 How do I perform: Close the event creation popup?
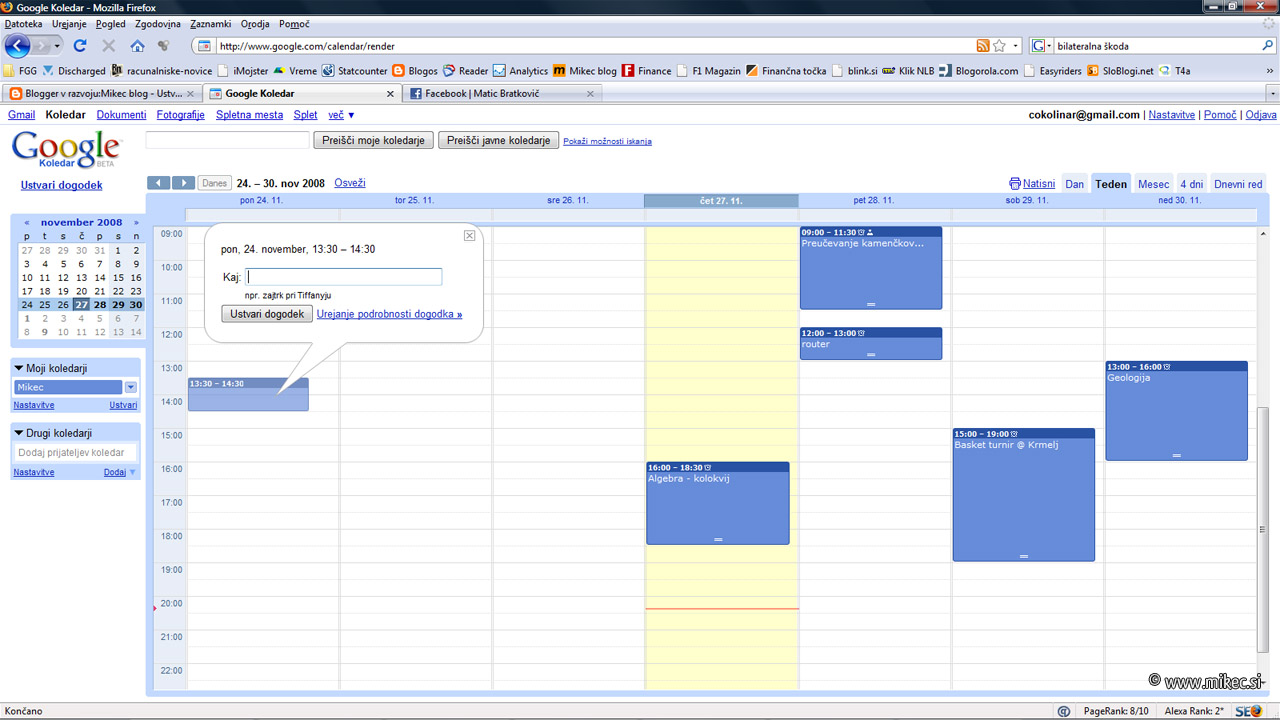469,235
